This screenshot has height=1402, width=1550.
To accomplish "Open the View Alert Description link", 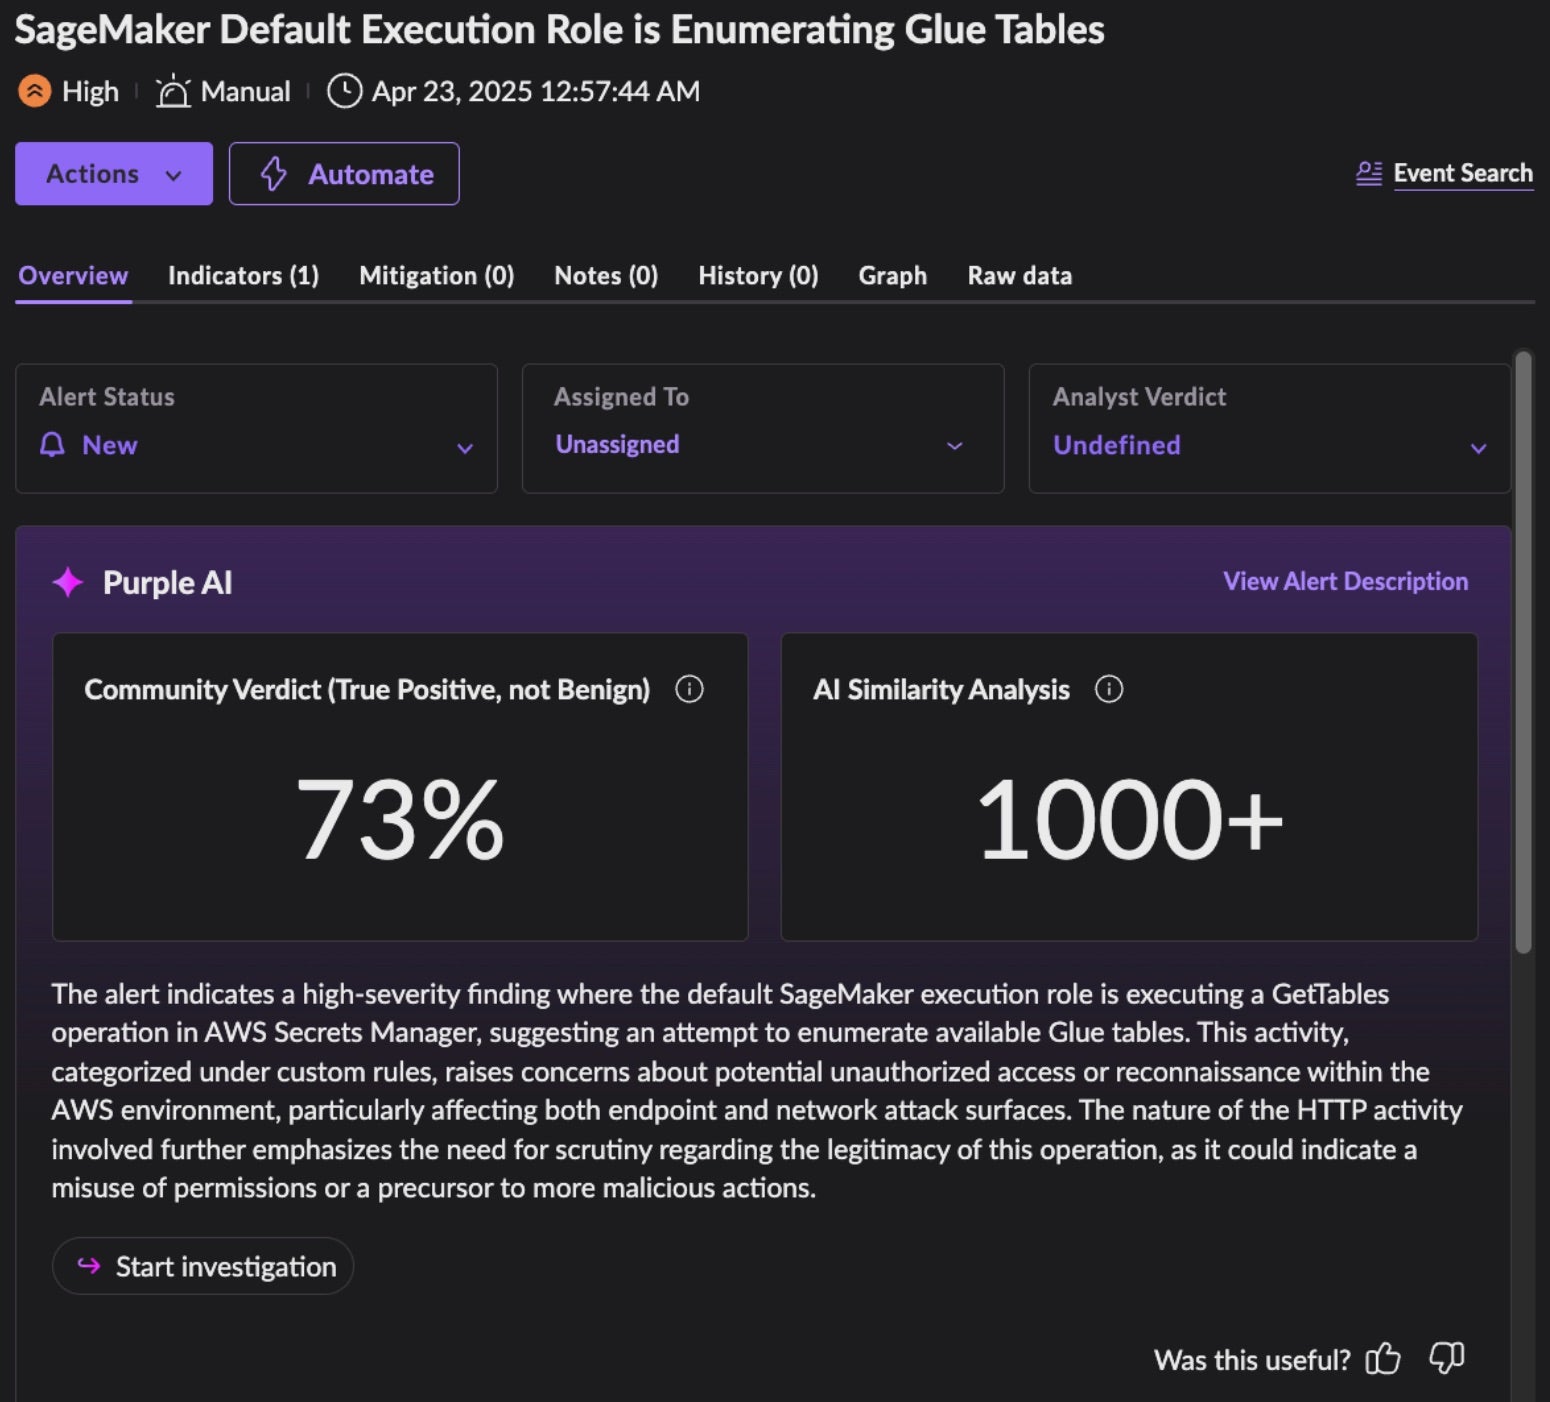I will 1345,582.
